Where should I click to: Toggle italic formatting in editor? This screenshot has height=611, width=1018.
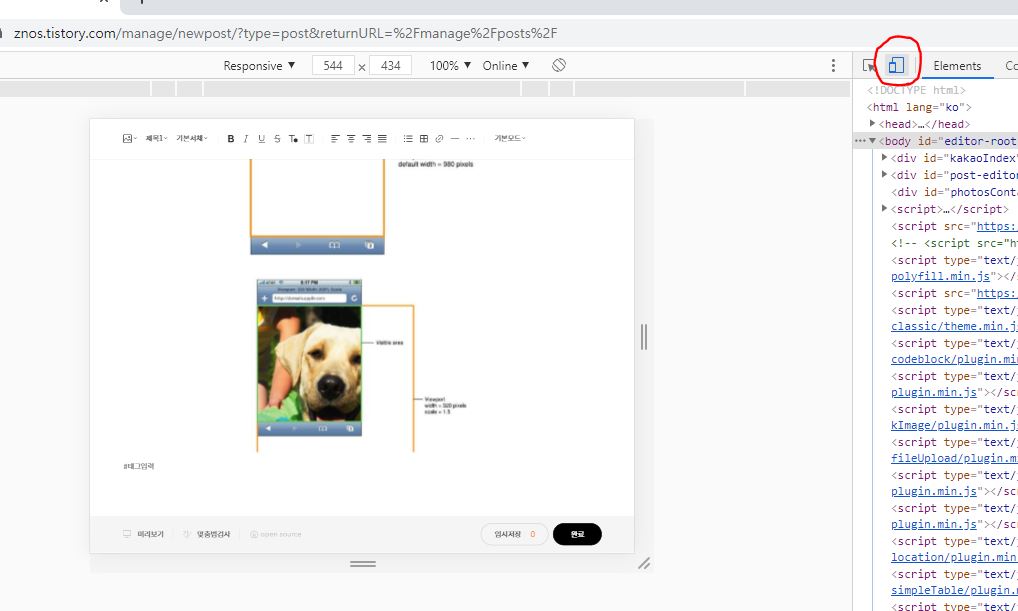coord(246,138)
